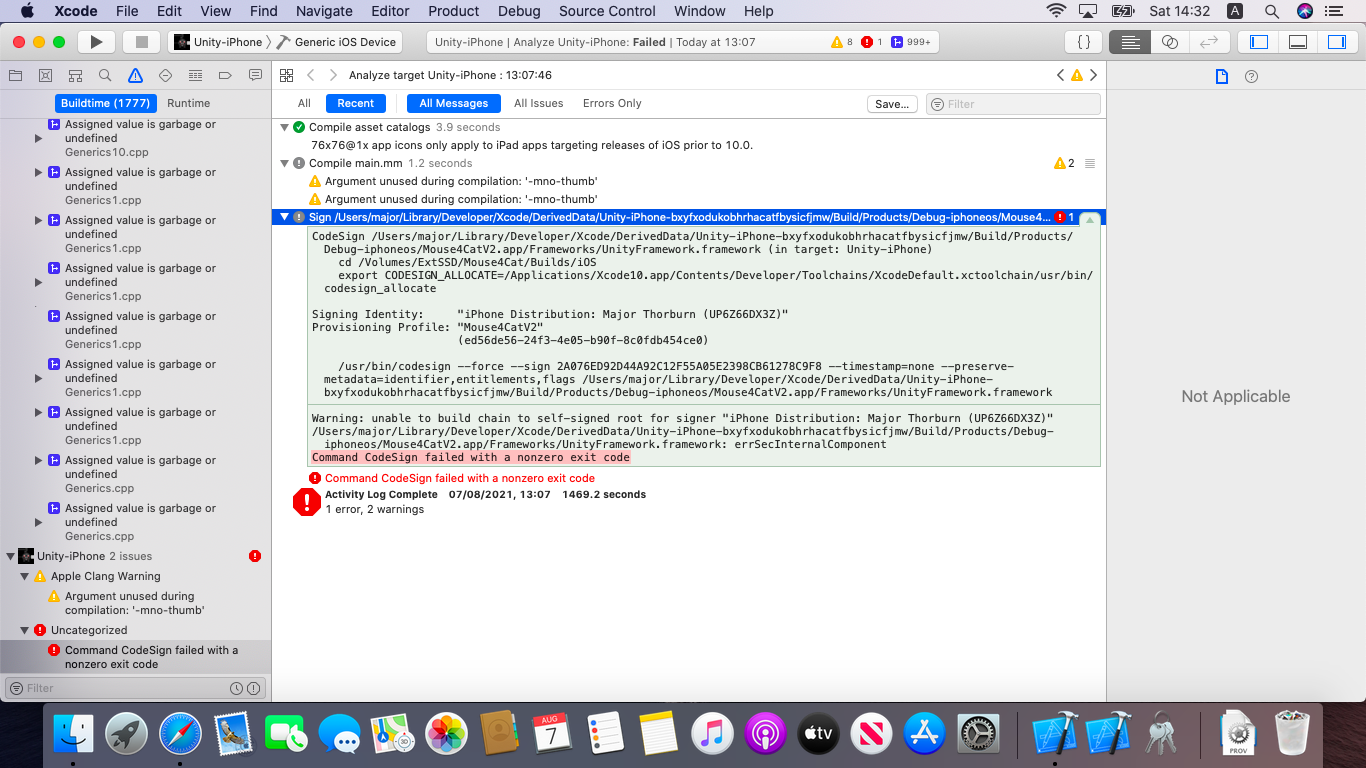Switch to the Runtime issues tab

point(188,103)
